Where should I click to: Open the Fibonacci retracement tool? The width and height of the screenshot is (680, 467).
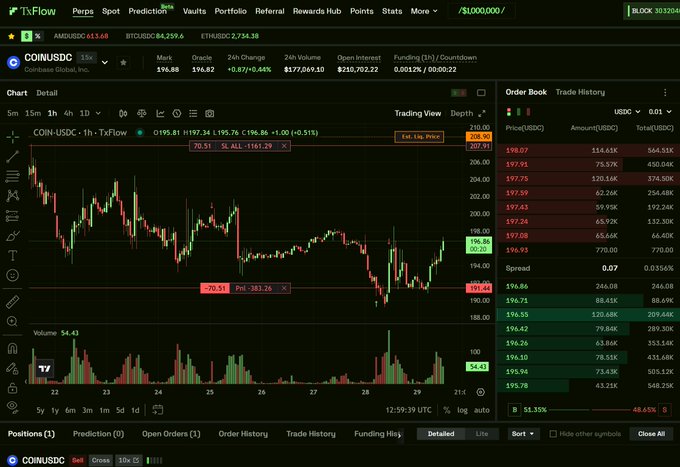tap(13, 176)
